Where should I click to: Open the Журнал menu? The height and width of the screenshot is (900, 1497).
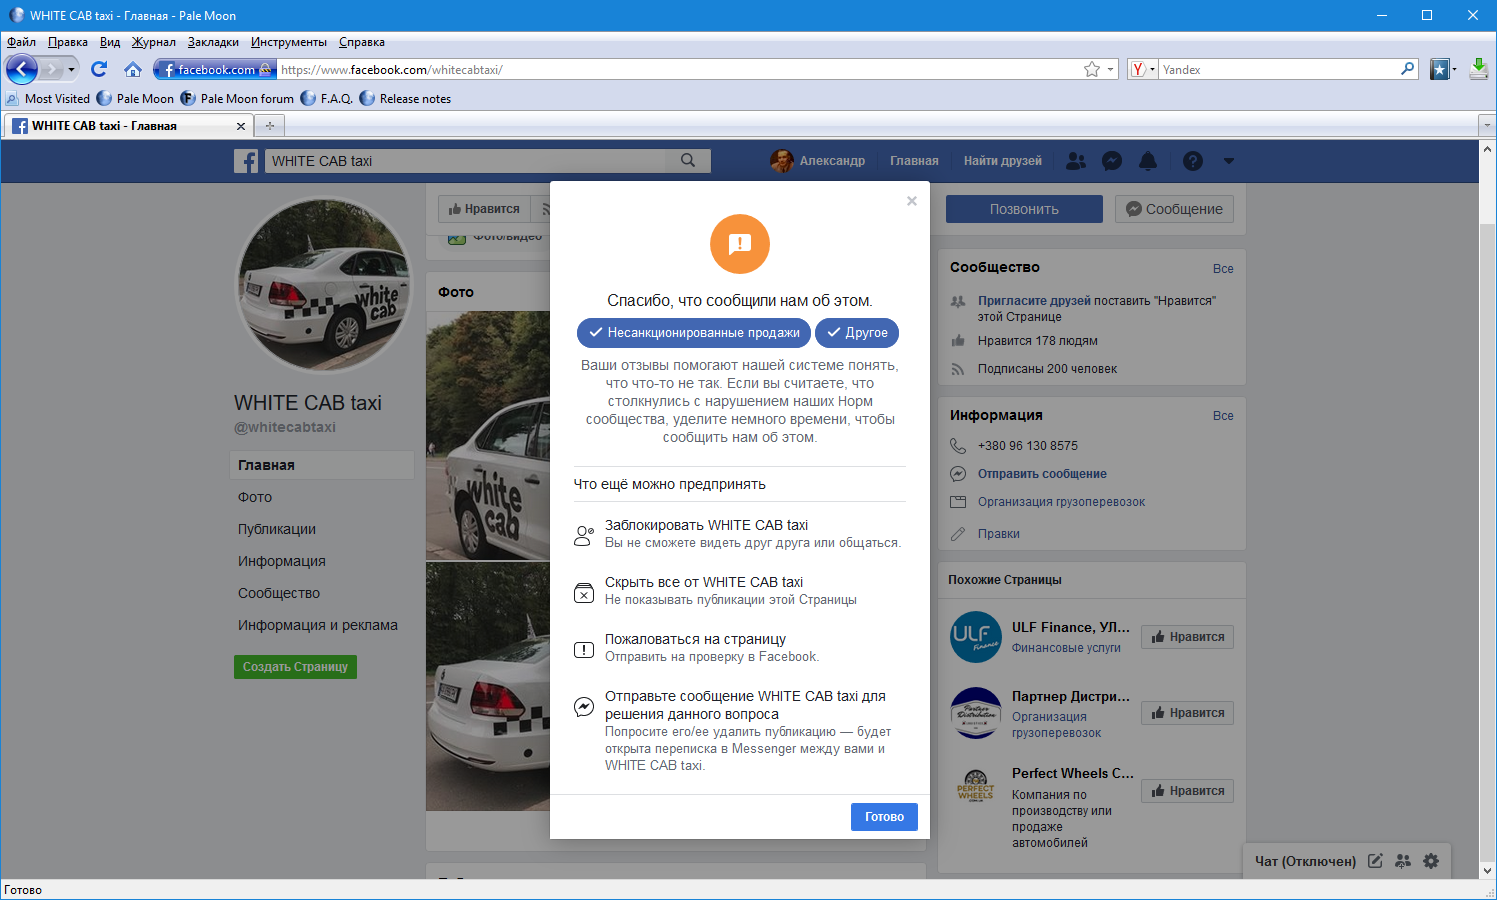pyautogui.click(x=154, y=42)
